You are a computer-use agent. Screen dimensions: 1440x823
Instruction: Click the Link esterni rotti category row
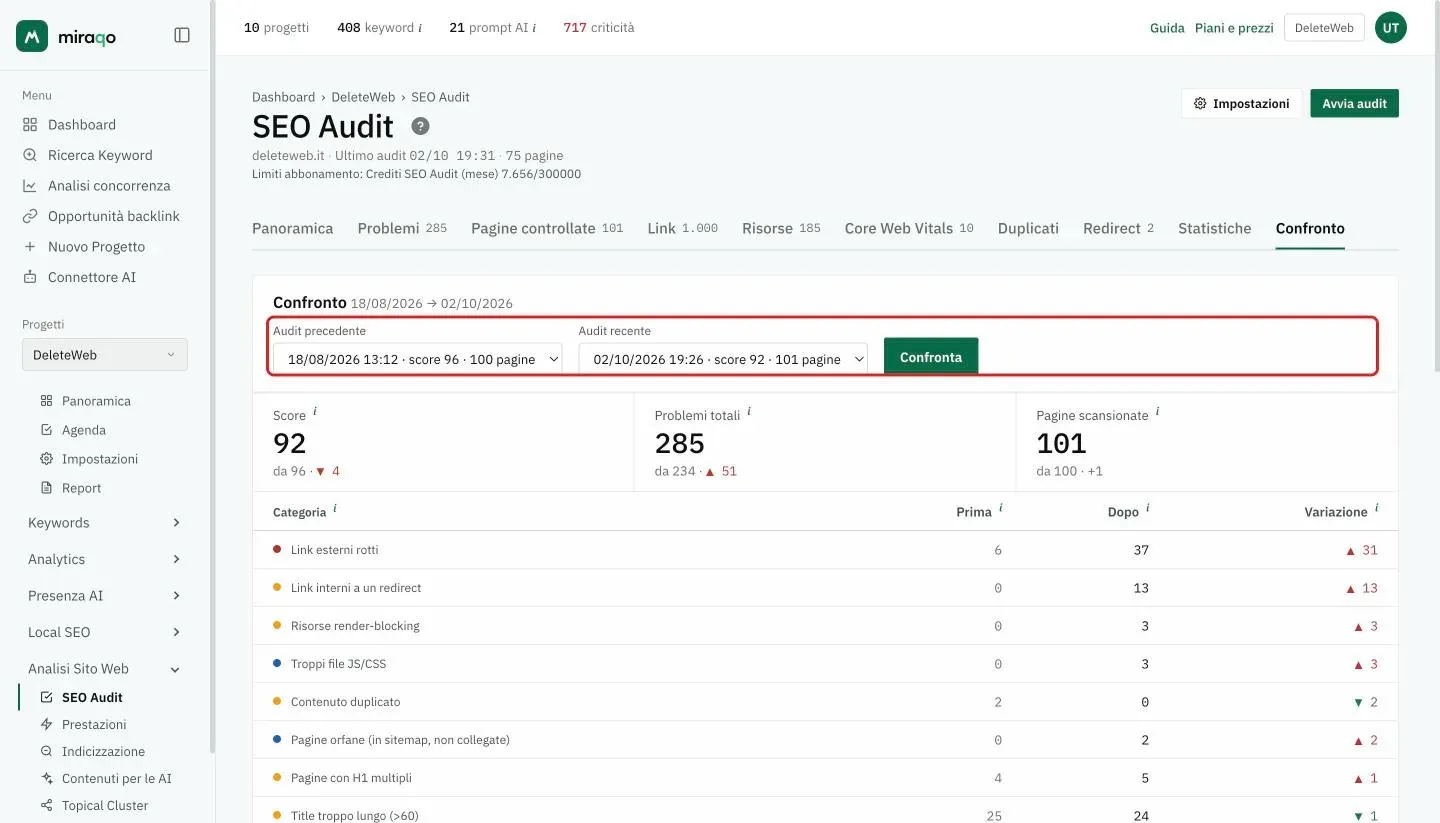click(825, 550)
